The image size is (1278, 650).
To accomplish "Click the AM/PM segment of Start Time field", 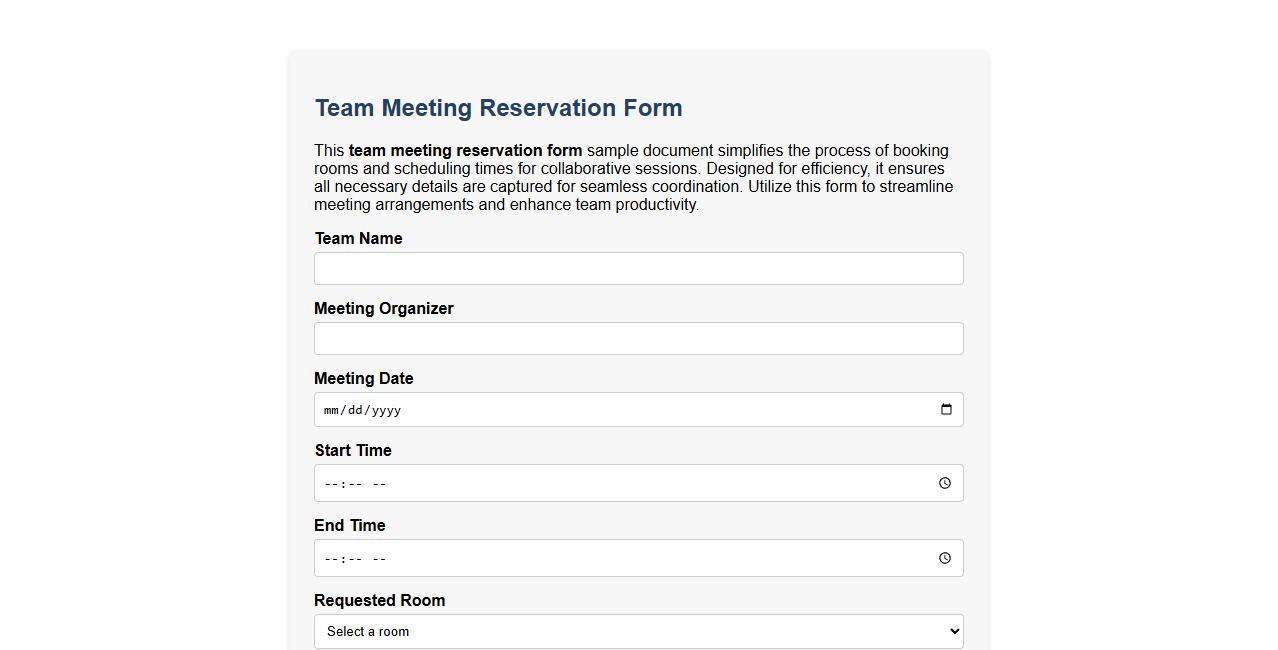I will pyautogui.click(x=379, y=483).
